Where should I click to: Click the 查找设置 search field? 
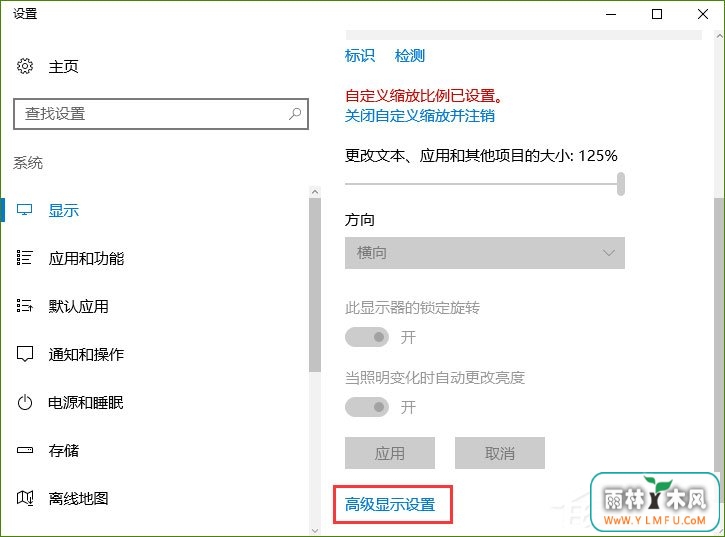[161, 114]
